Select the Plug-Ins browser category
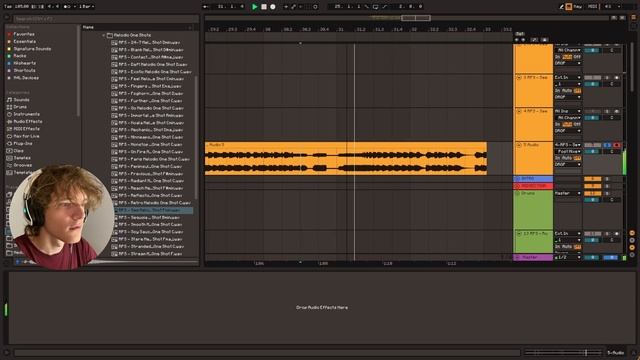This screenshot has width=640, height=360. point(23,144)
